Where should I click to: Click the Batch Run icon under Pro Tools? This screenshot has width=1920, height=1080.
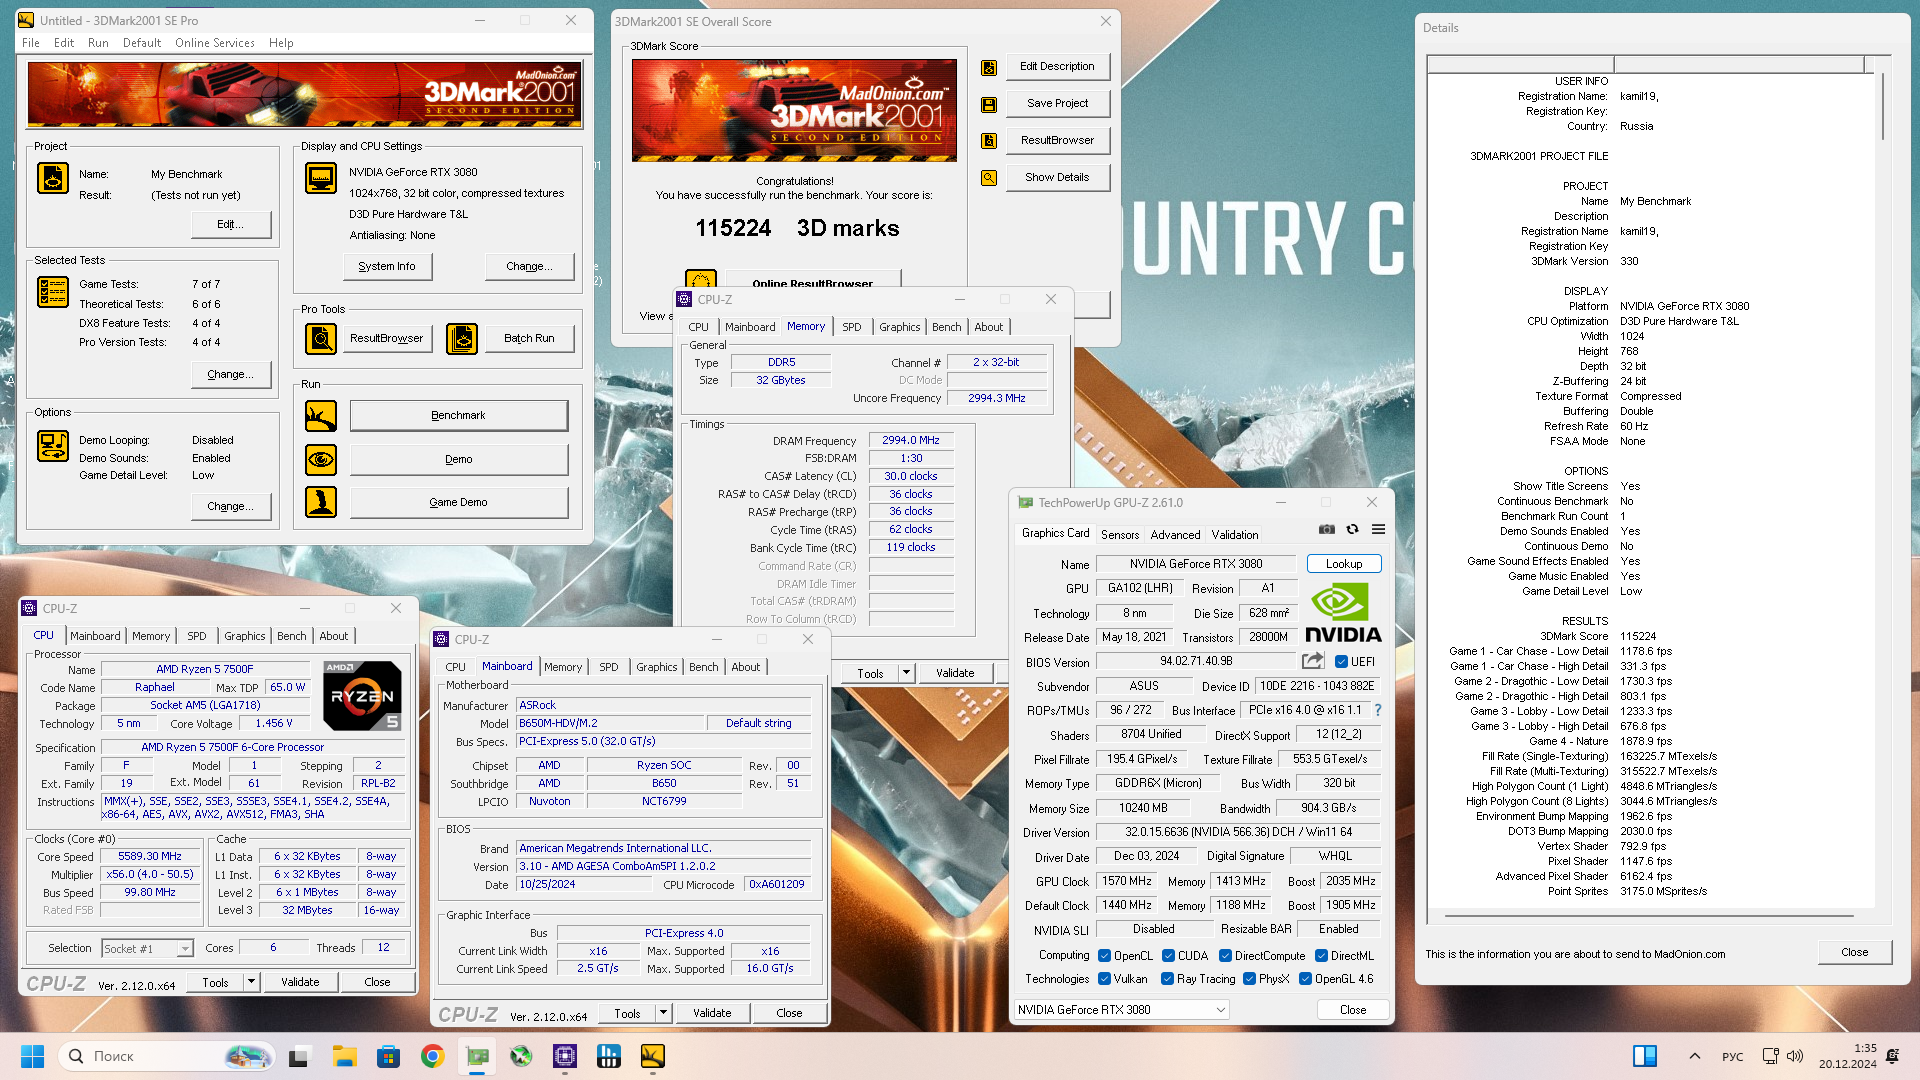coord(462,339)
